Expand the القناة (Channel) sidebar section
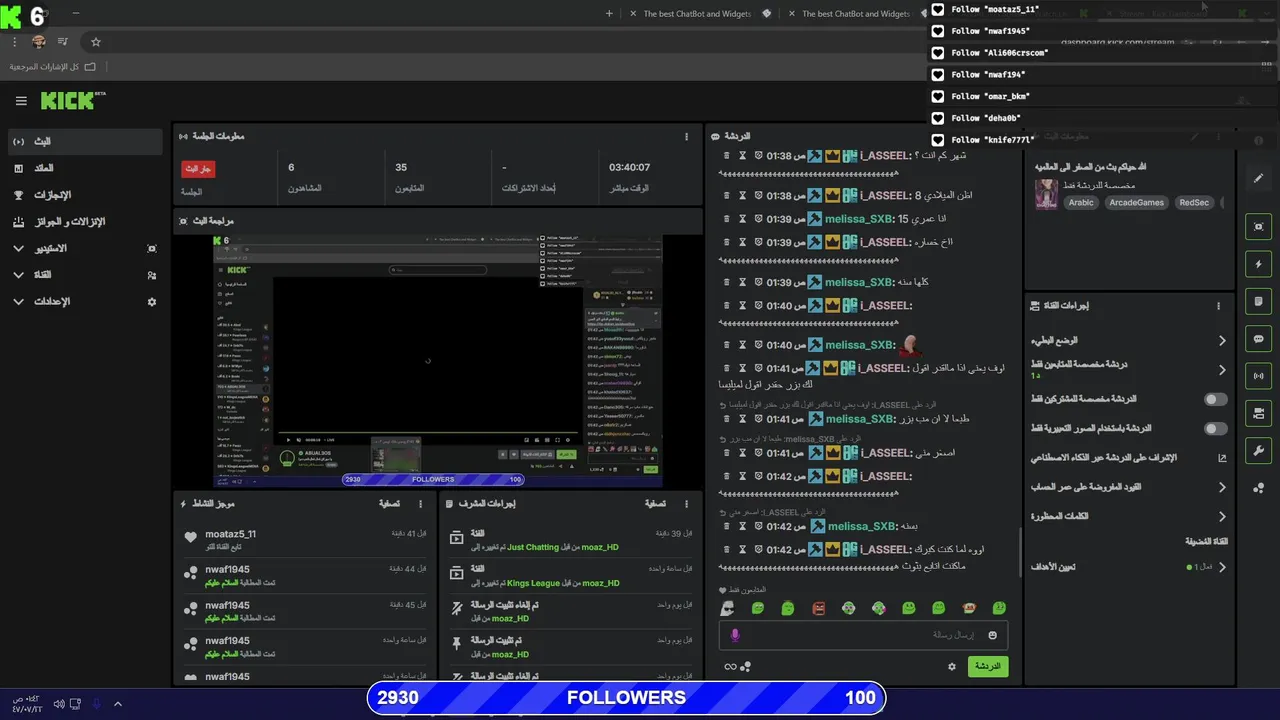The height and width of the screenshot is (720, 1280). click(85, 275)
